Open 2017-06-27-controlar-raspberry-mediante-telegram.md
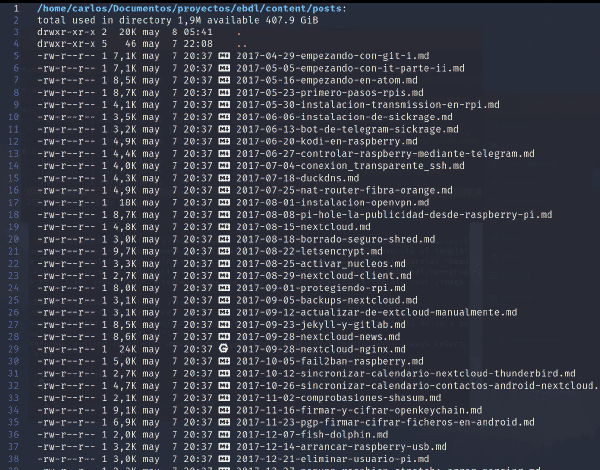The height and width of the screenshot is (470, 600). tap(385, 154)
